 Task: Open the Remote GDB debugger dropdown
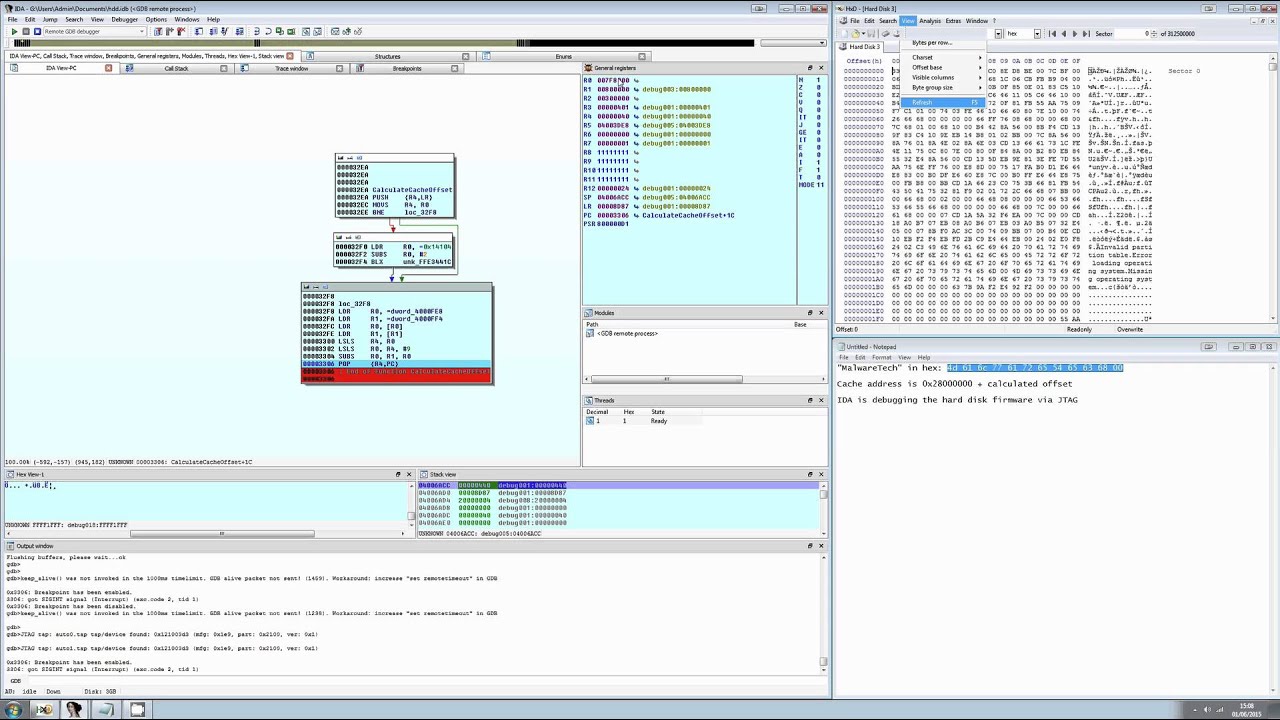[x=142, y=32]
